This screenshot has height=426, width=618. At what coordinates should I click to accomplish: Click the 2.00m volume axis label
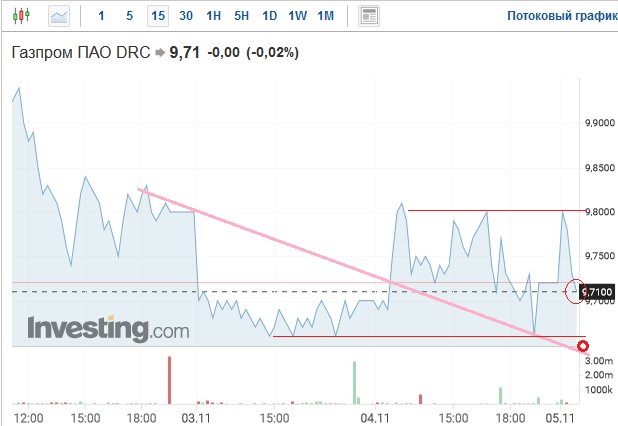click(599, 375)
